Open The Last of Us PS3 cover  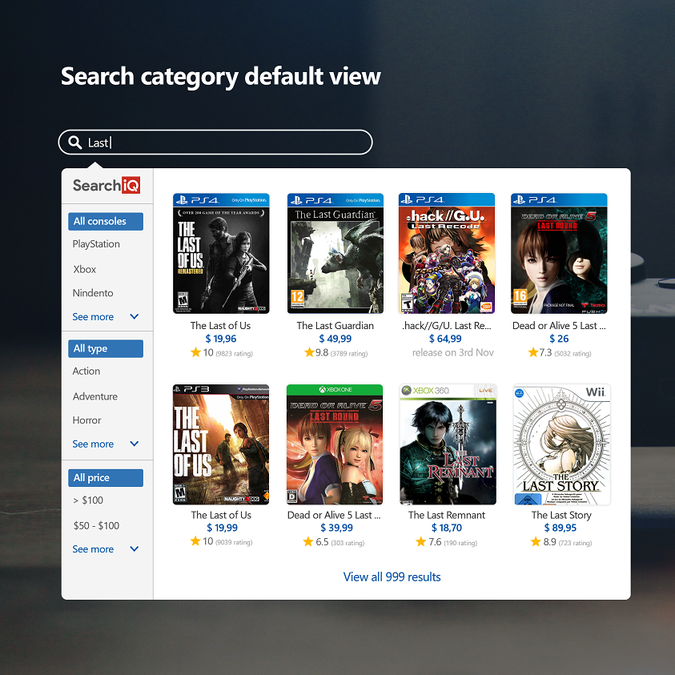(x=221, y=444)
